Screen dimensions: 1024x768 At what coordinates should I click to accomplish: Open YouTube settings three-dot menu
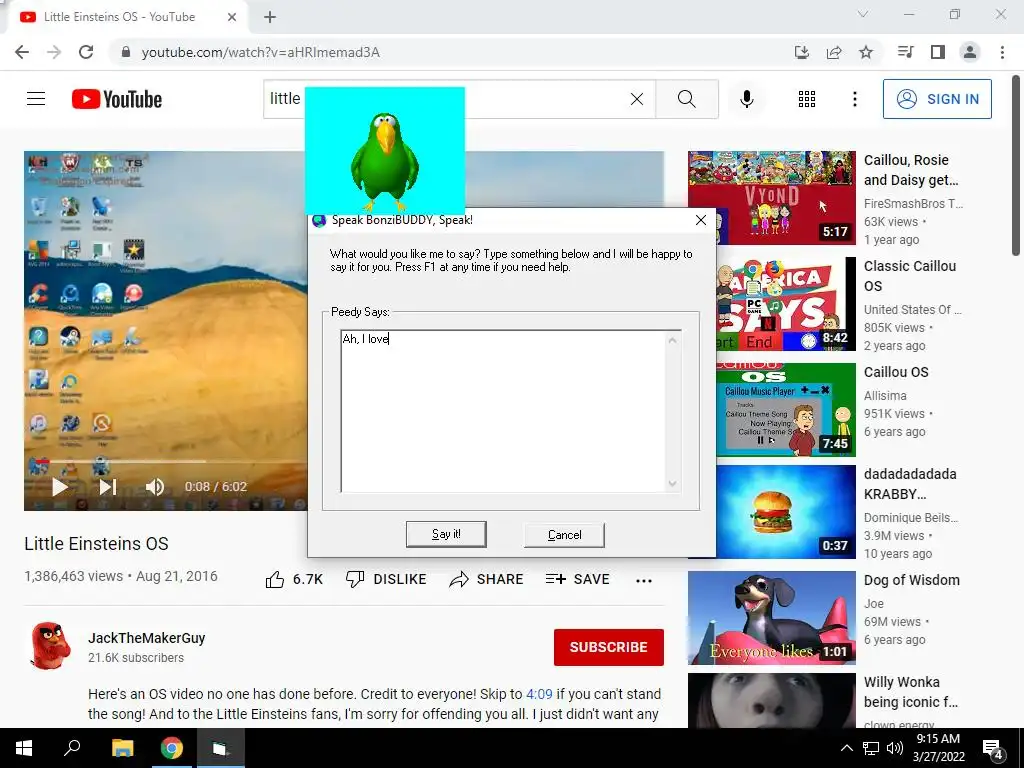coord(854,99)
